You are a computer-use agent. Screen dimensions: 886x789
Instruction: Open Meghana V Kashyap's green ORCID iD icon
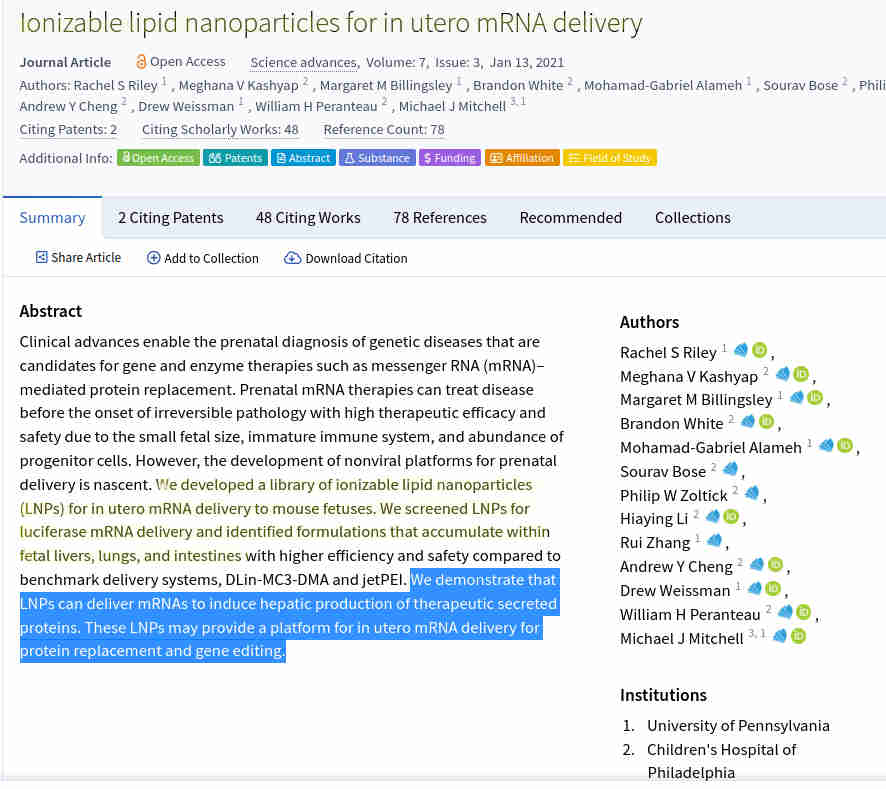tap(801, 374)
